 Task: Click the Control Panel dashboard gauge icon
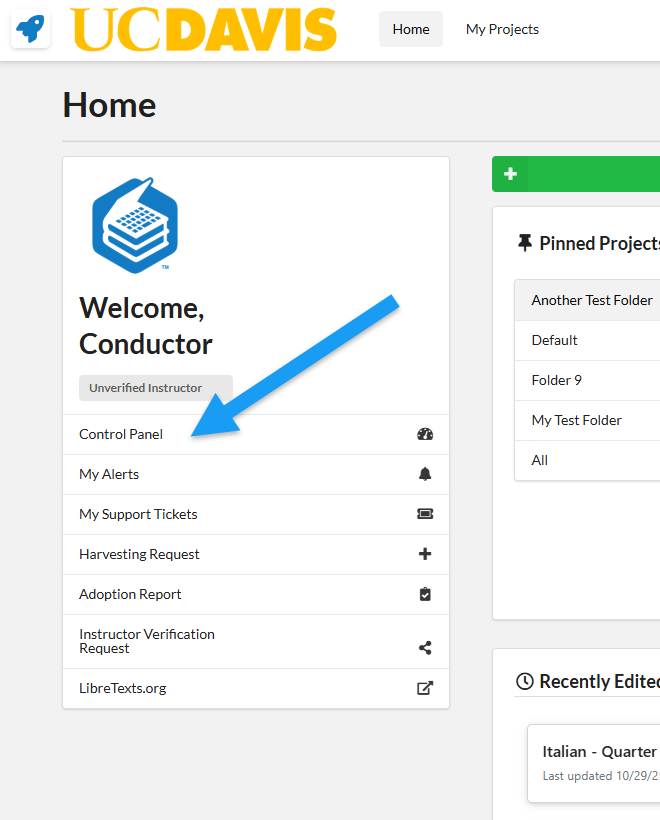click(x=425, y=434)
